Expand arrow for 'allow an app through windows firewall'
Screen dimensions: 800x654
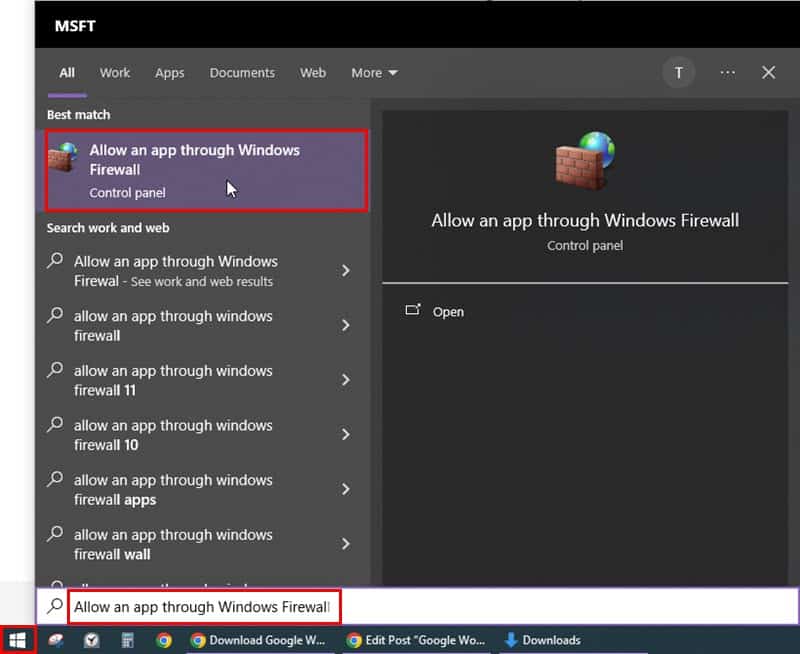pyautogui.click(x=346, y=325)
